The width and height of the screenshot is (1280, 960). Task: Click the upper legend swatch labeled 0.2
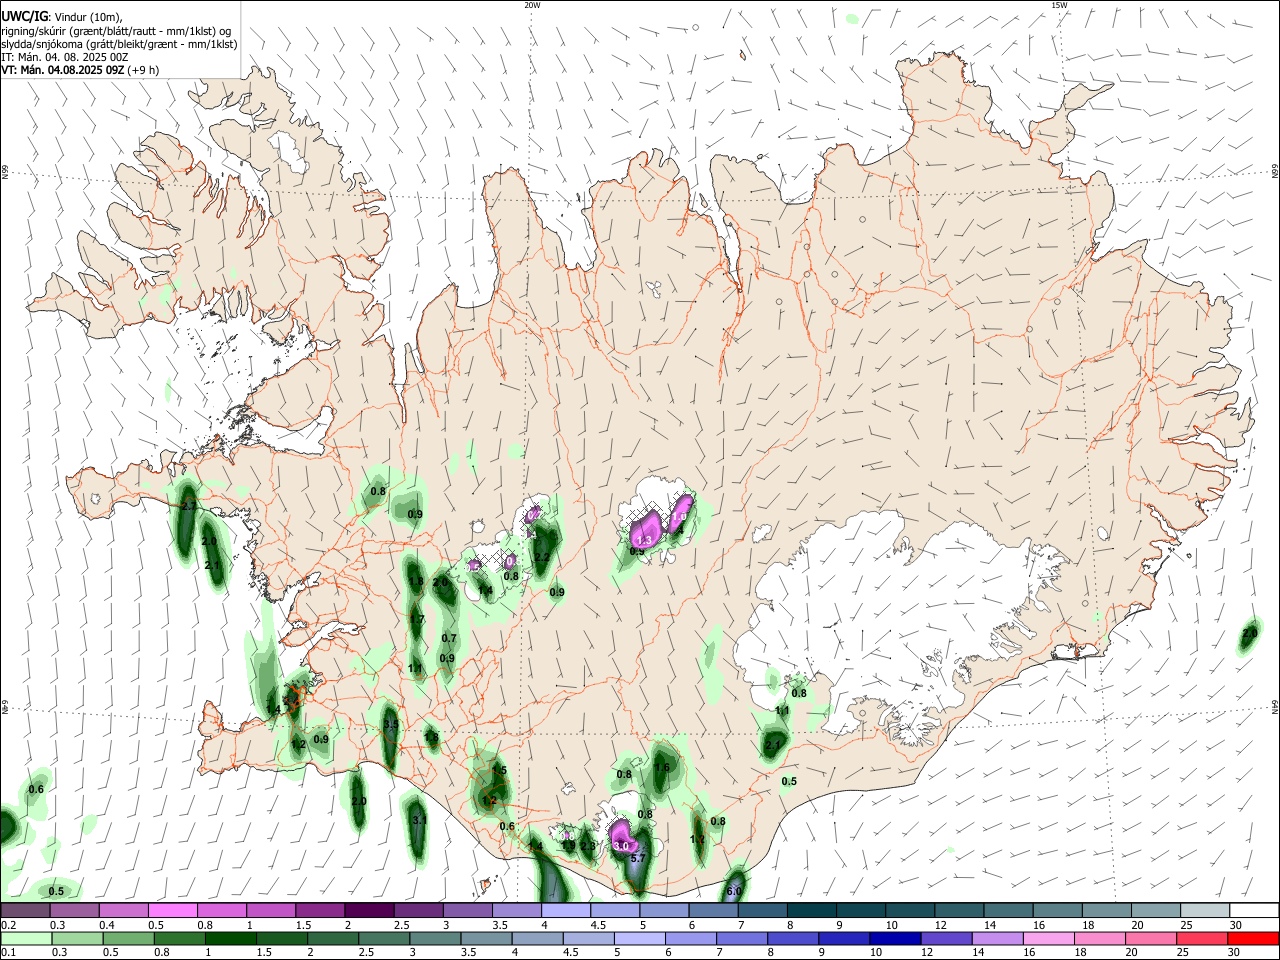coord(26,911)
